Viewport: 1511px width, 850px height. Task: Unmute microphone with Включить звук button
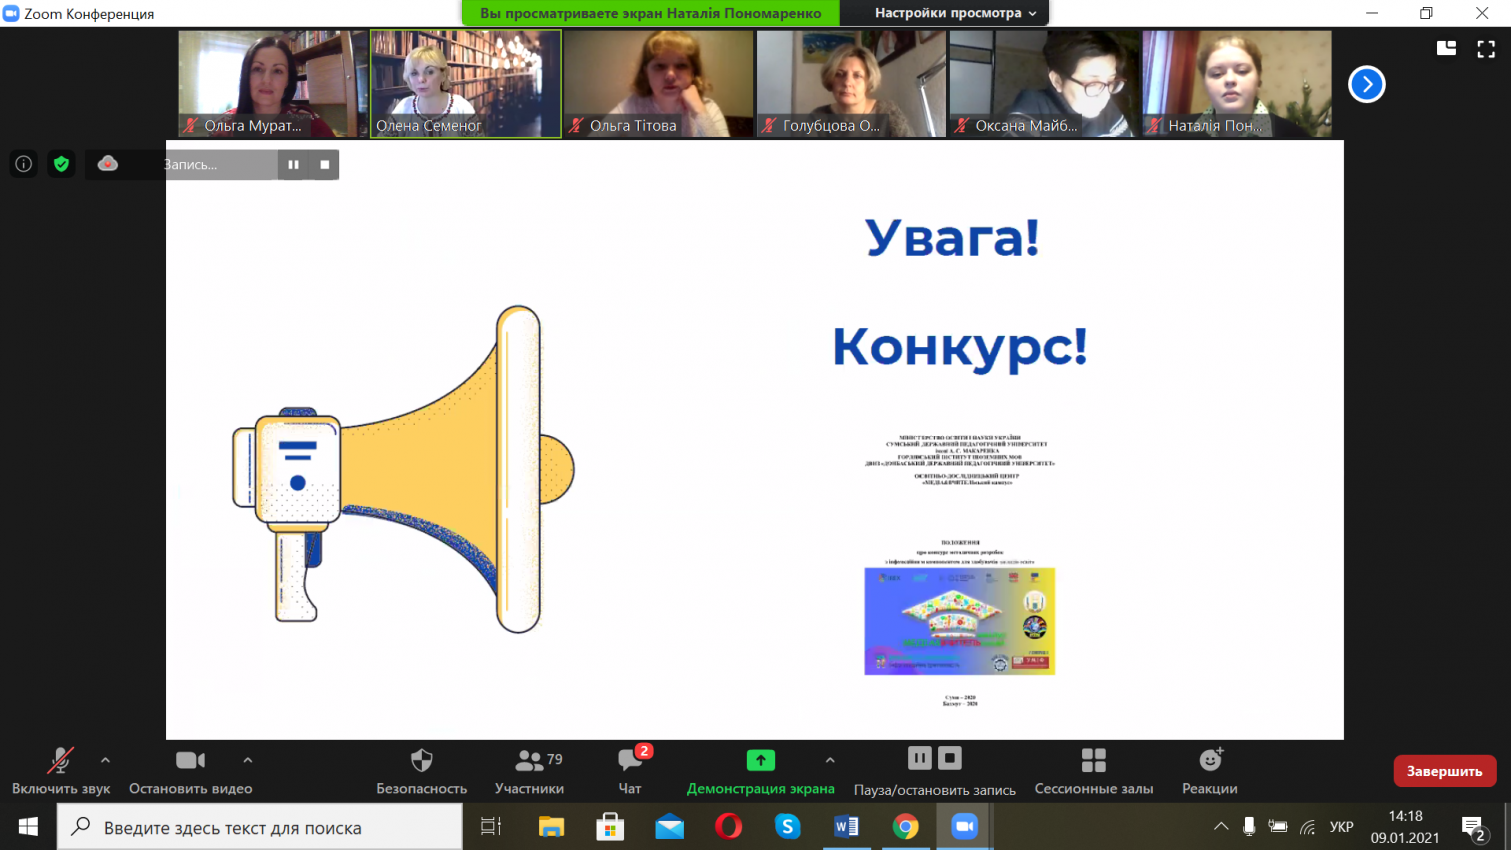tap(61, 771)
